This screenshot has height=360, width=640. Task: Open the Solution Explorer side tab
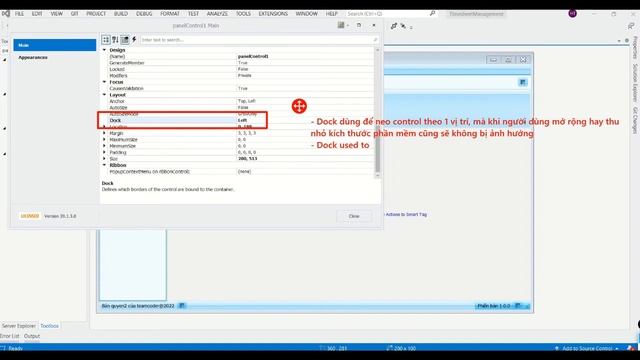(x=635, y=82)
